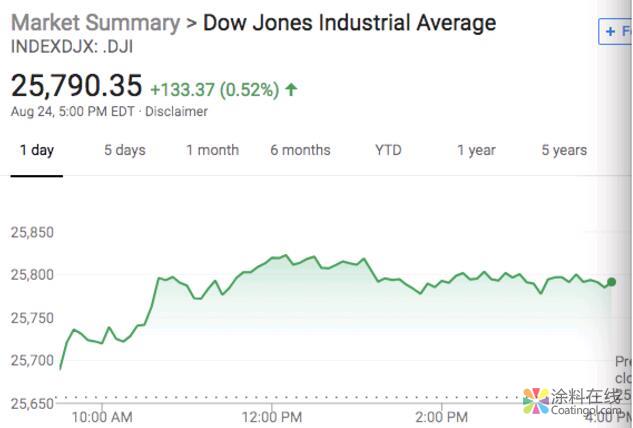Click the 12:00 PM time axis label
This screenshot has height=428, width=633.
[273, 416]
